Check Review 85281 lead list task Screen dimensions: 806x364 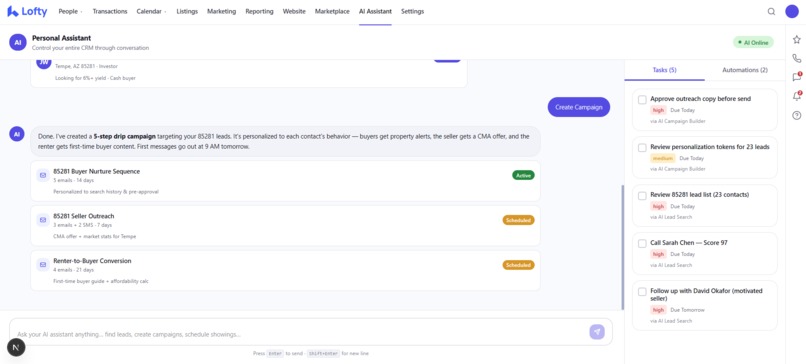(x=642, y=196)
